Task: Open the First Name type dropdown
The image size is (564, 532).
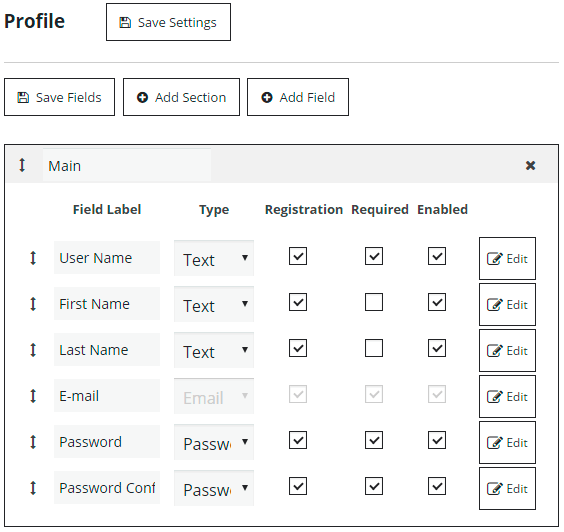Action: (214, 304)
